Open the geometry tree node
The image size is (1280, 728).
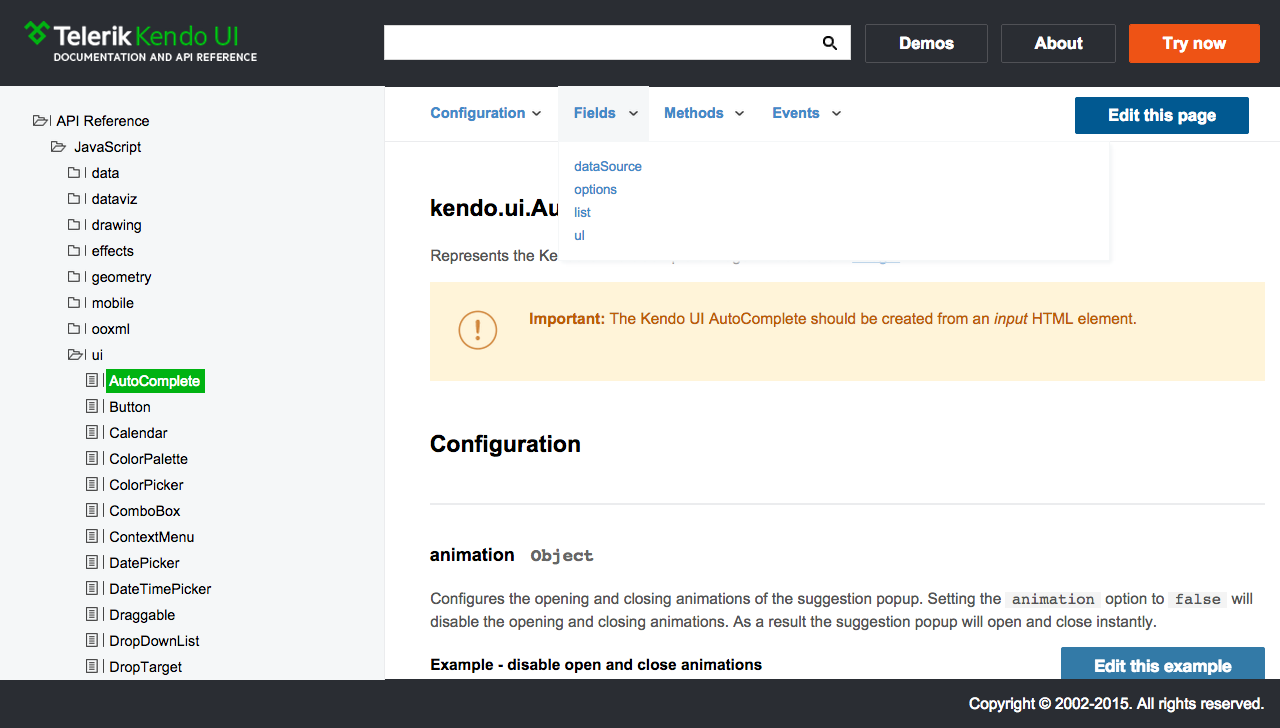coord(121,277)
